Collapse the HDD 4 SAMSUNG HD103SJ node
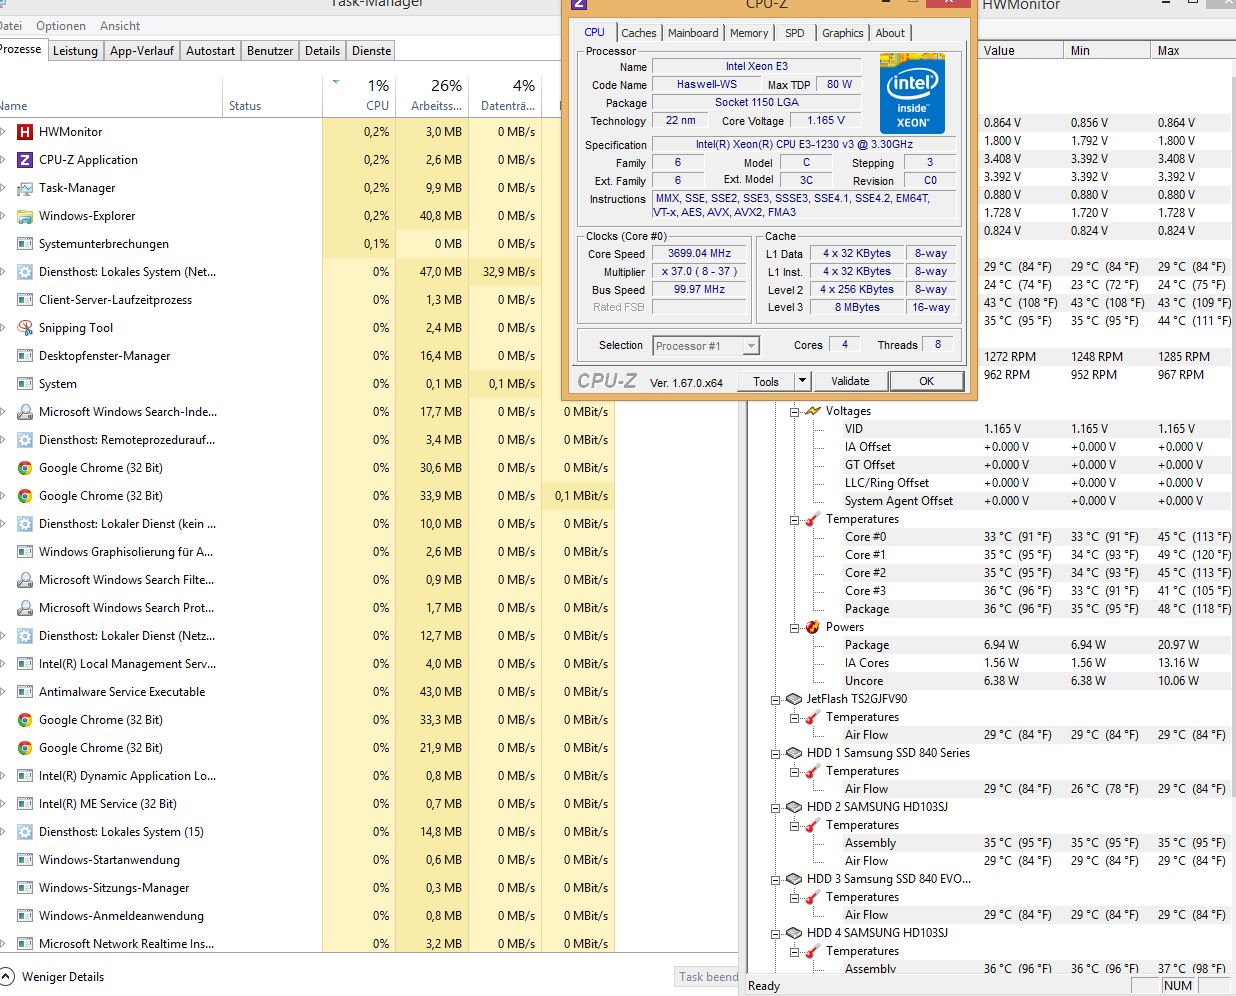 775,933
